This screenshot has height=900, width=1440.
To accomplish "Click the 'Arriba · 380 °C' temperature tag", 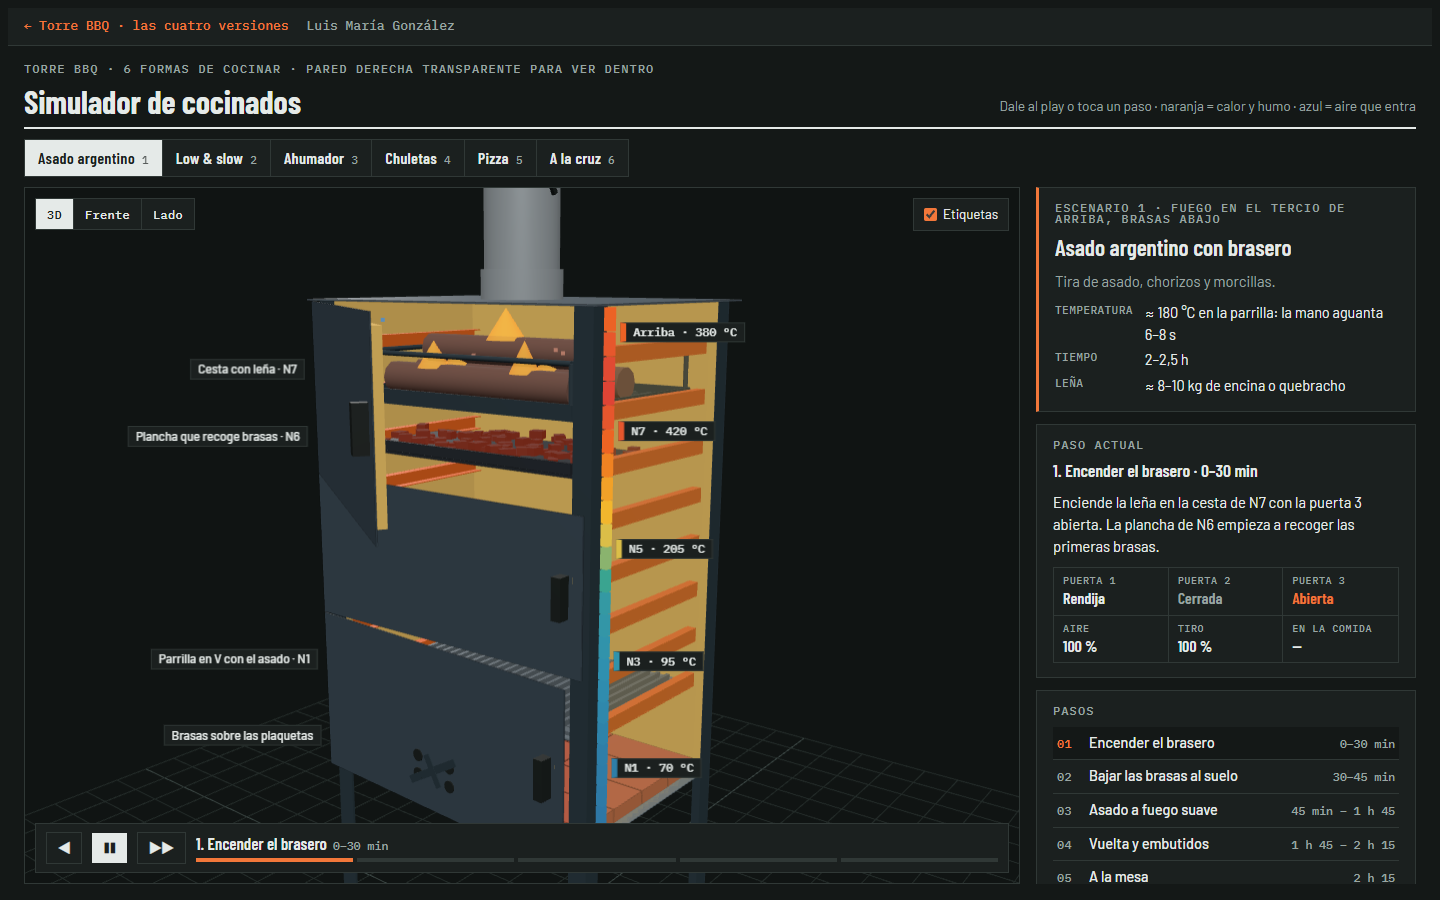I will coord(684,332).
